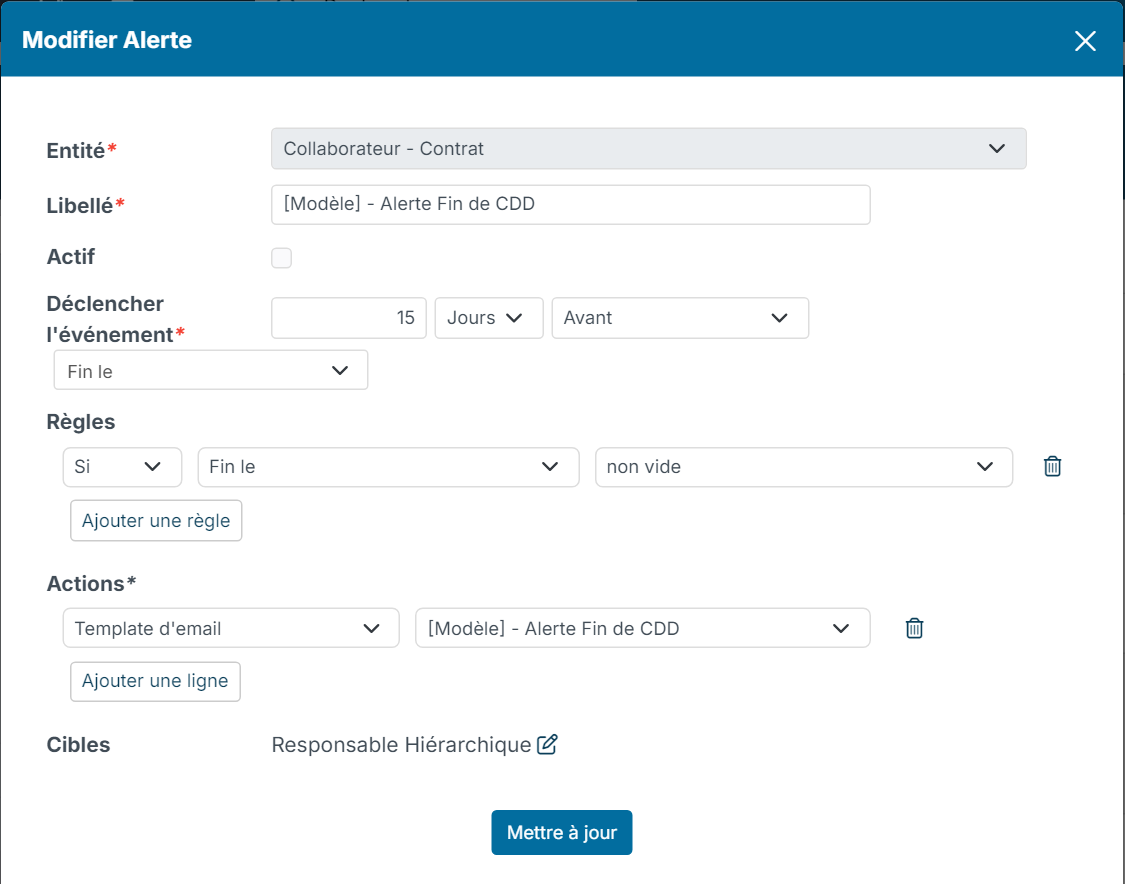Delete the 'Fin le' rule with trash icon

[1052, 466]
